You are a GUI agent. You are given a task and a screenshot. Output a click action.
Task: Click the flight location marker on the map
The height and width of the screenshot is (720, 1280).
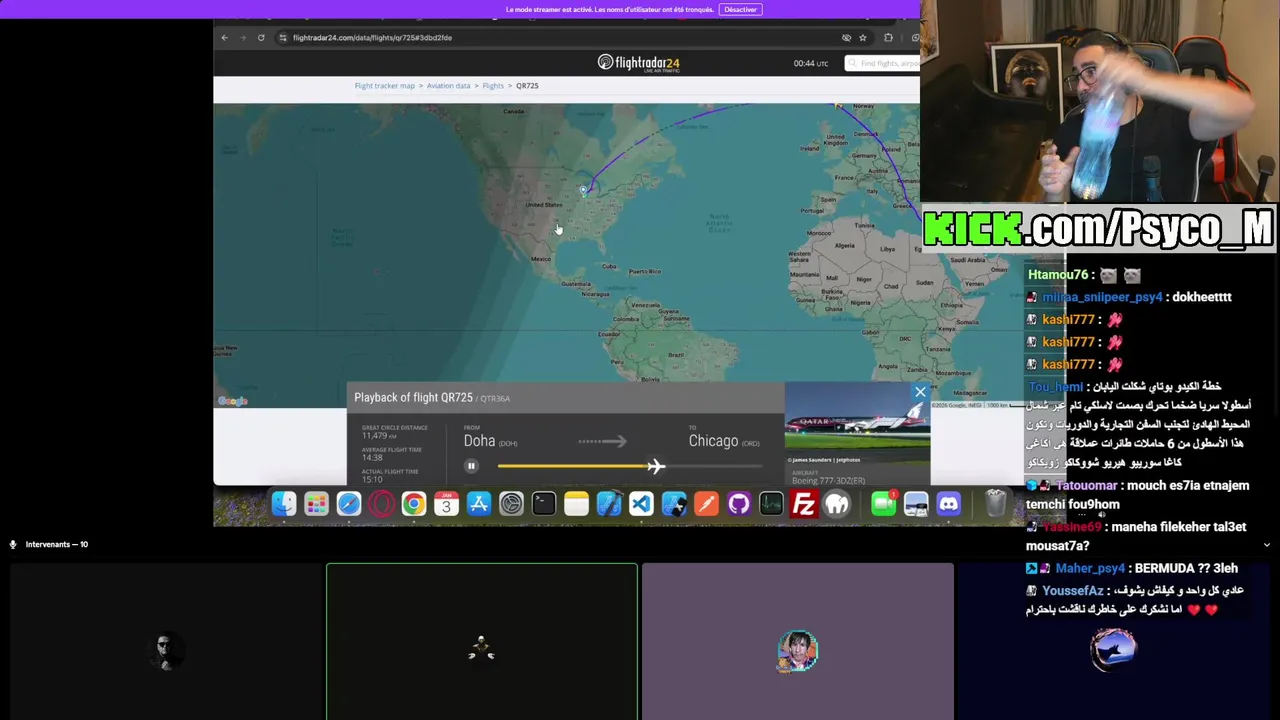pos(584,190)
